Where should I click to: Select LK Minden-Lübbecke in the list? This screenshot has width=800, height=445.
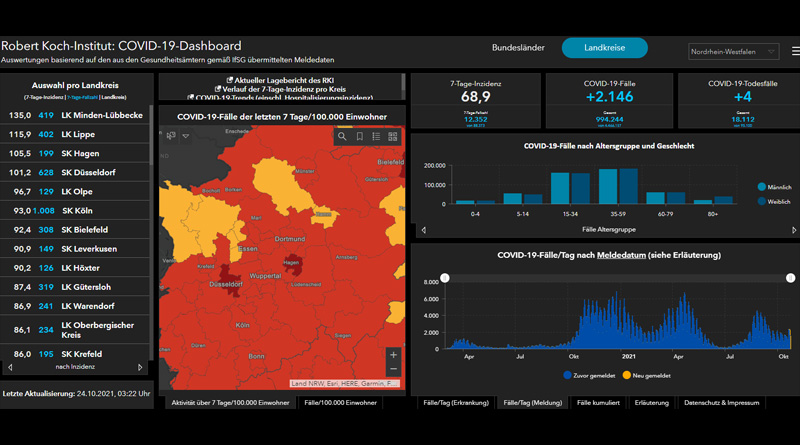74,115
